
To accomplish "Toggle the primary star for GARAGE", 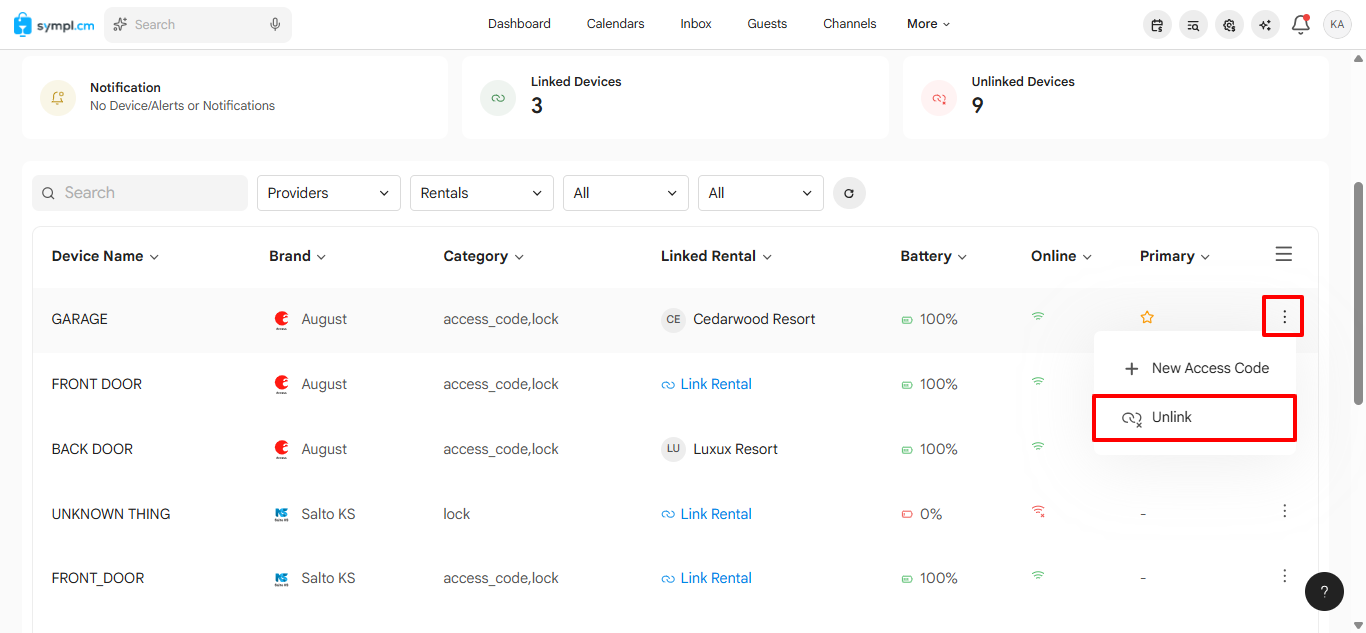I will coord(1147,317).
